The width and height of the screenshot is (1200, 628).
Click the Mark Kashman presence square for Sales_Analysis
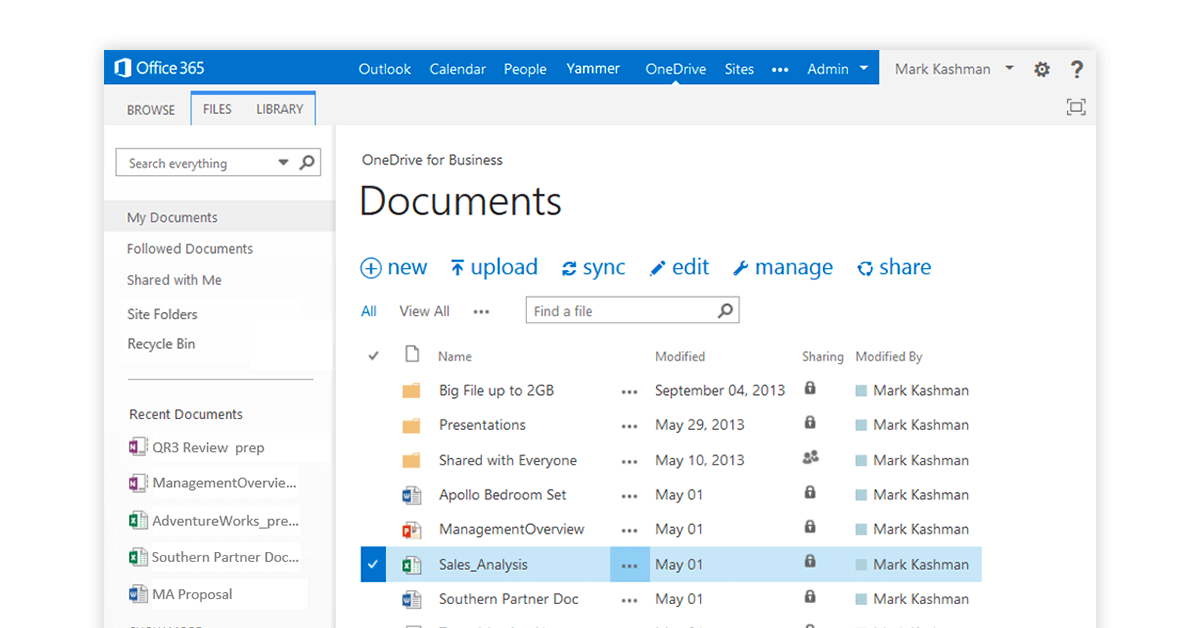(861, 566)
